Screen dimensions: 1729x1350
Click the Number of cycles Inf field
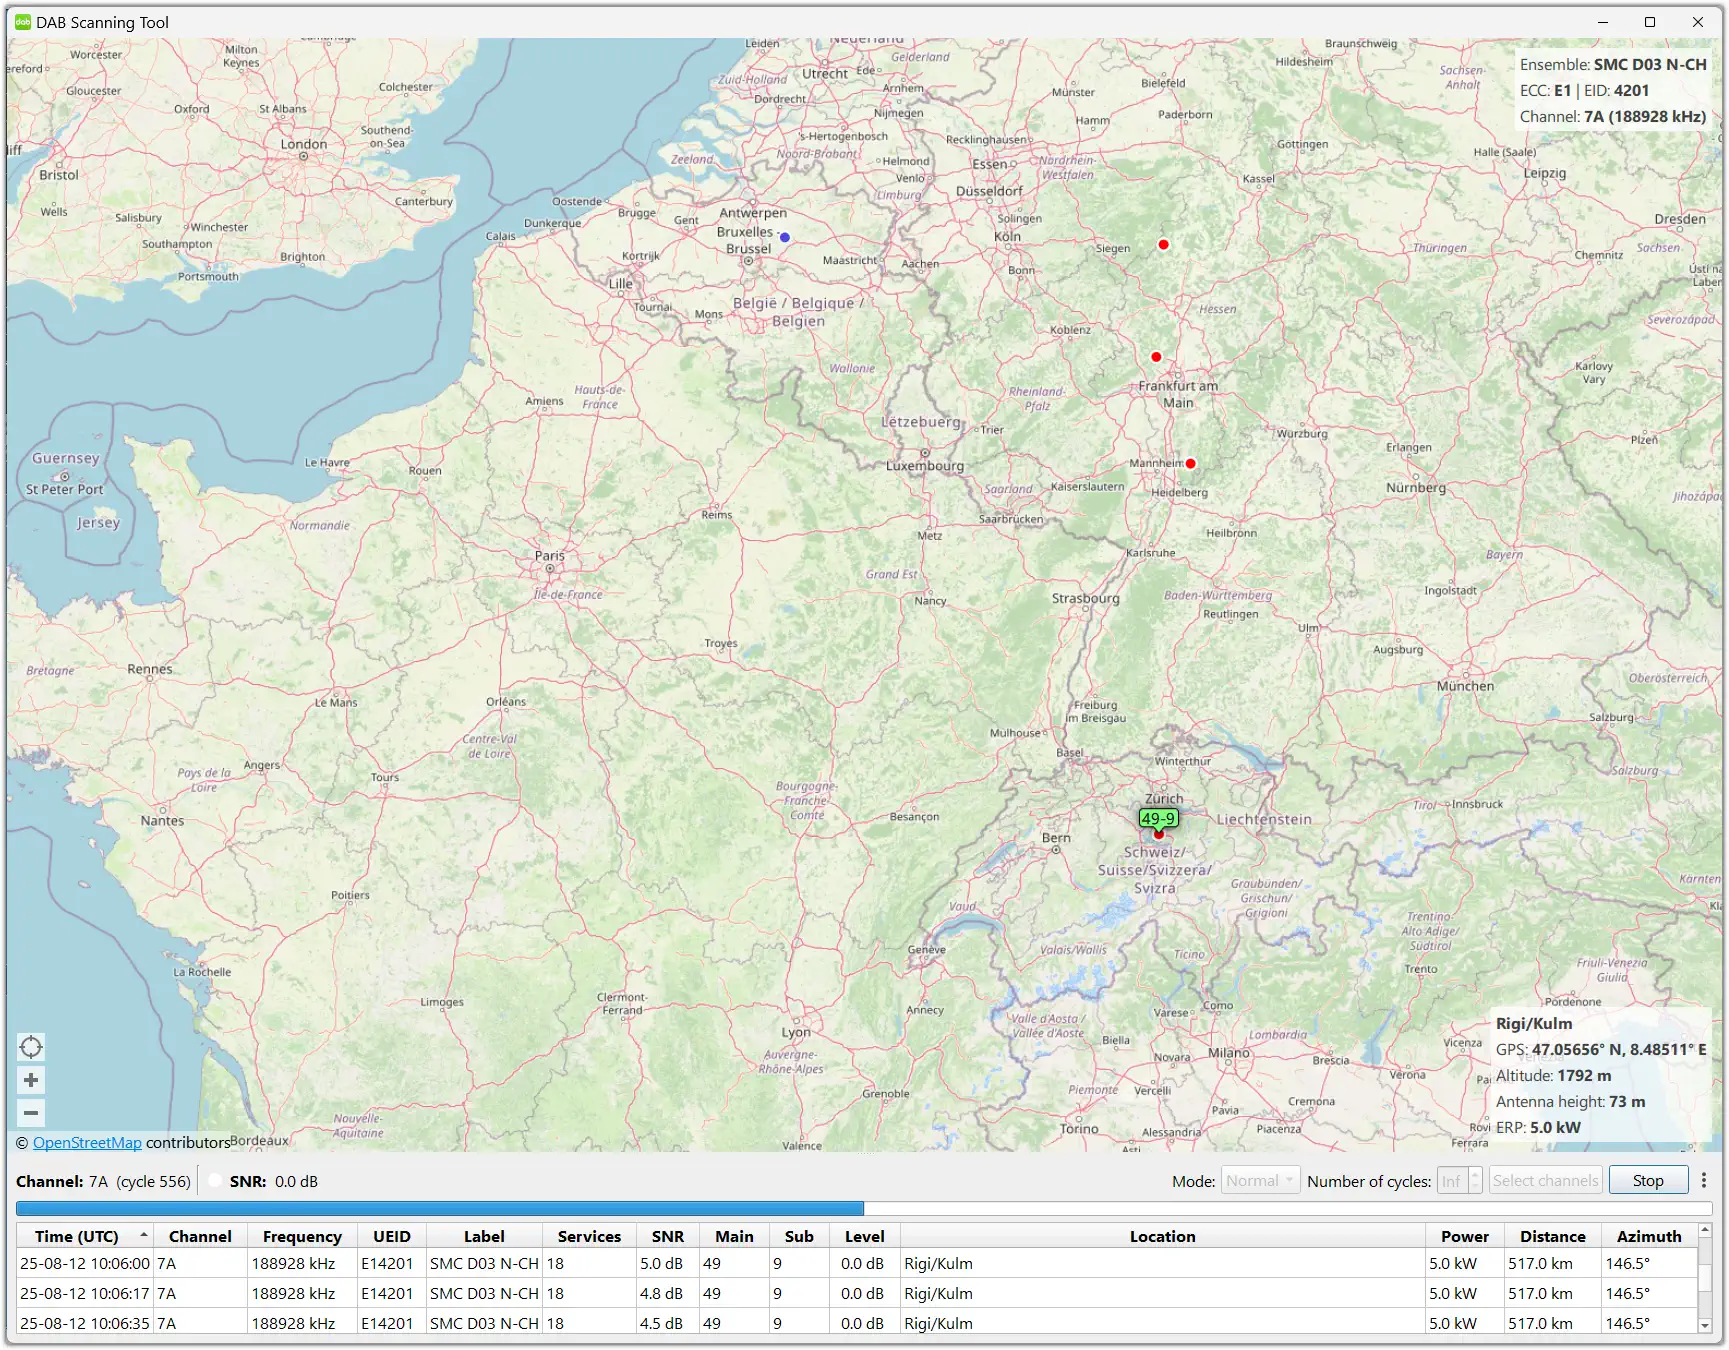point(1452,1181)
